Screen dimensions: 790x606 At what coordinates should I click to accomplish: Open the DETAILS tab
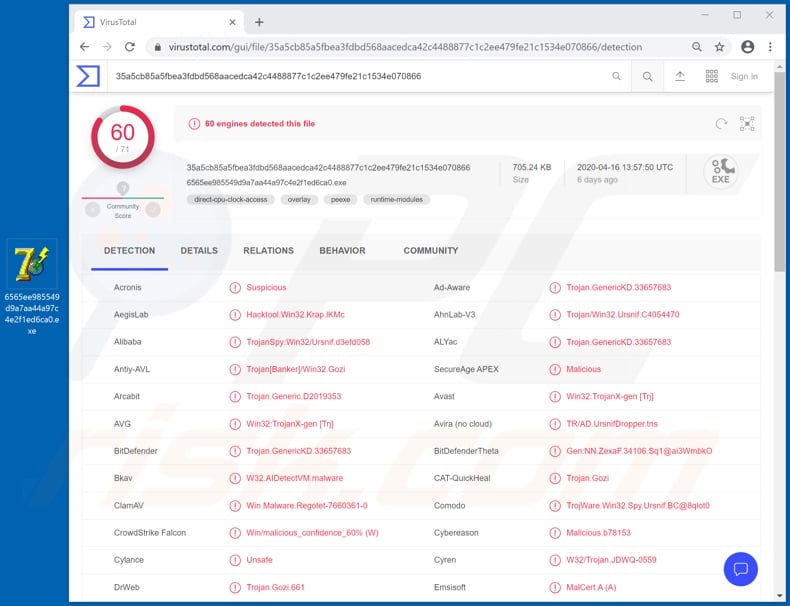199,251
